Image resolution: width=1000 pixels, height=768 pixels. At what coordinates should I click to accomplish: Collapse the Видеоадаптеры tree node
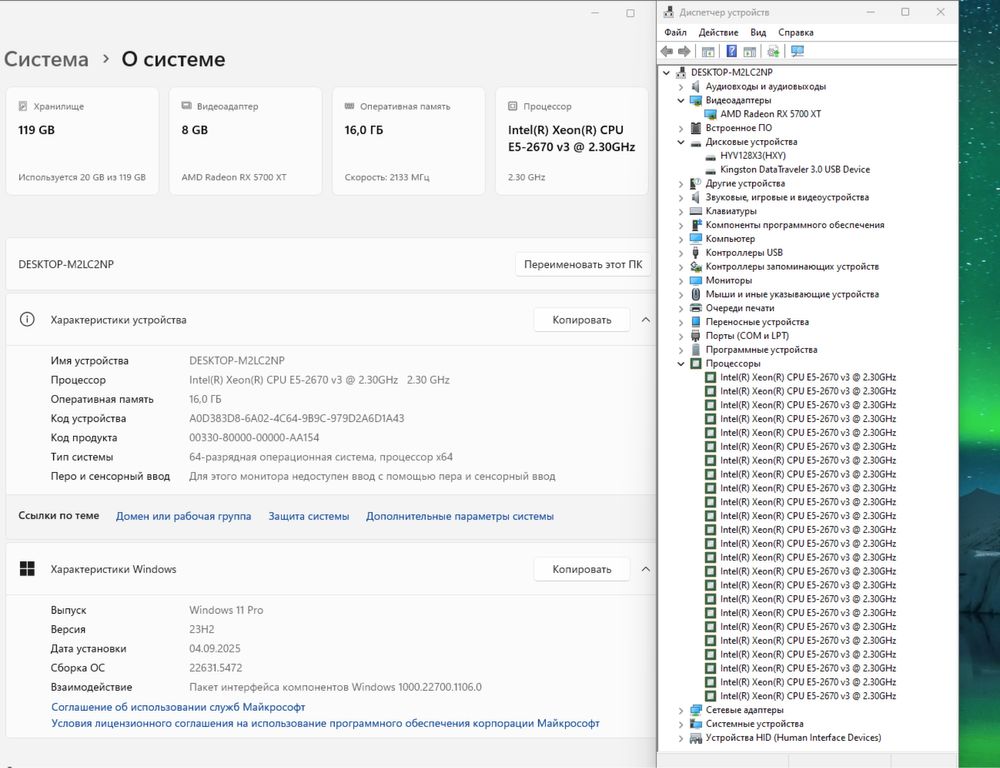(x=681, y=101)
